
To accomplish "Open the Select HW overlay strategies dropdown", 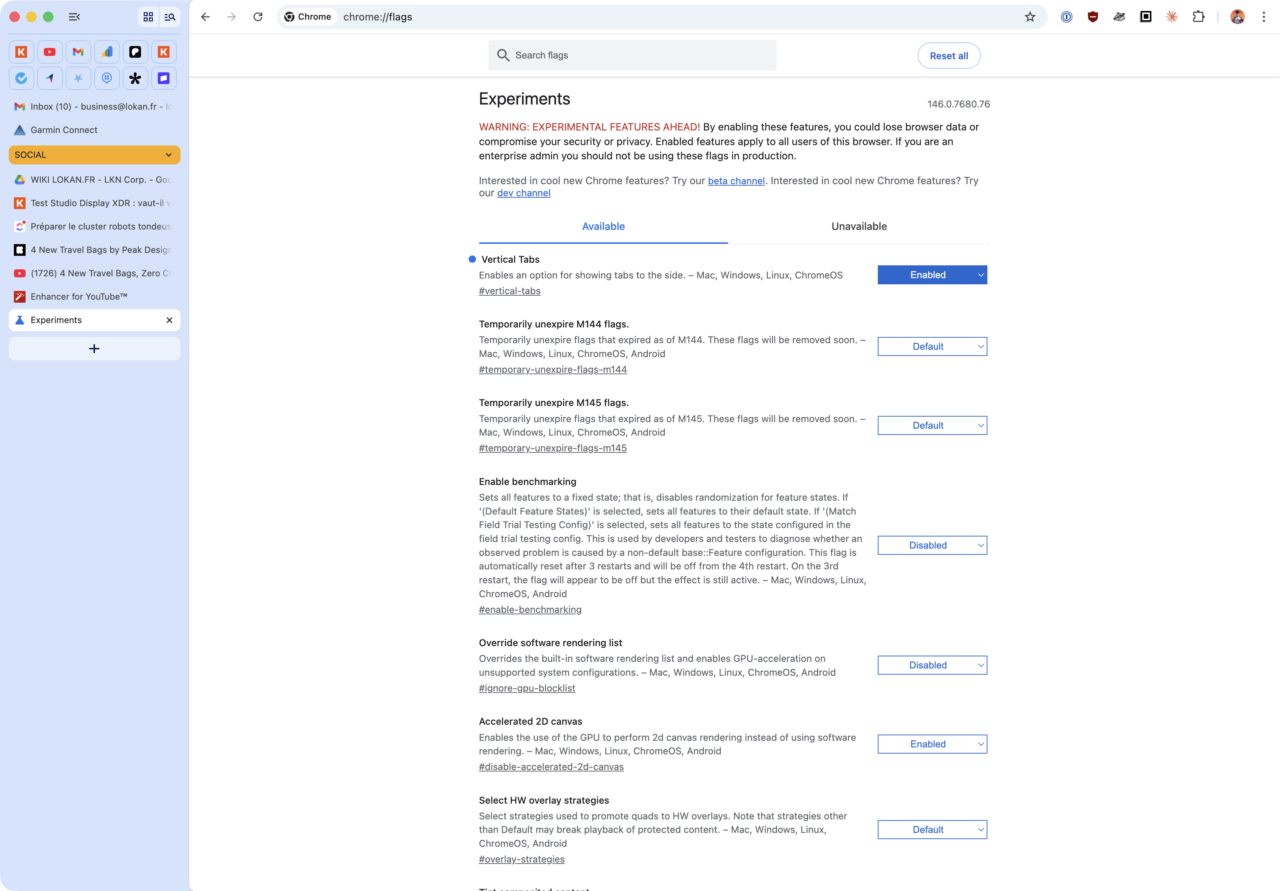I will pos(932,829).
